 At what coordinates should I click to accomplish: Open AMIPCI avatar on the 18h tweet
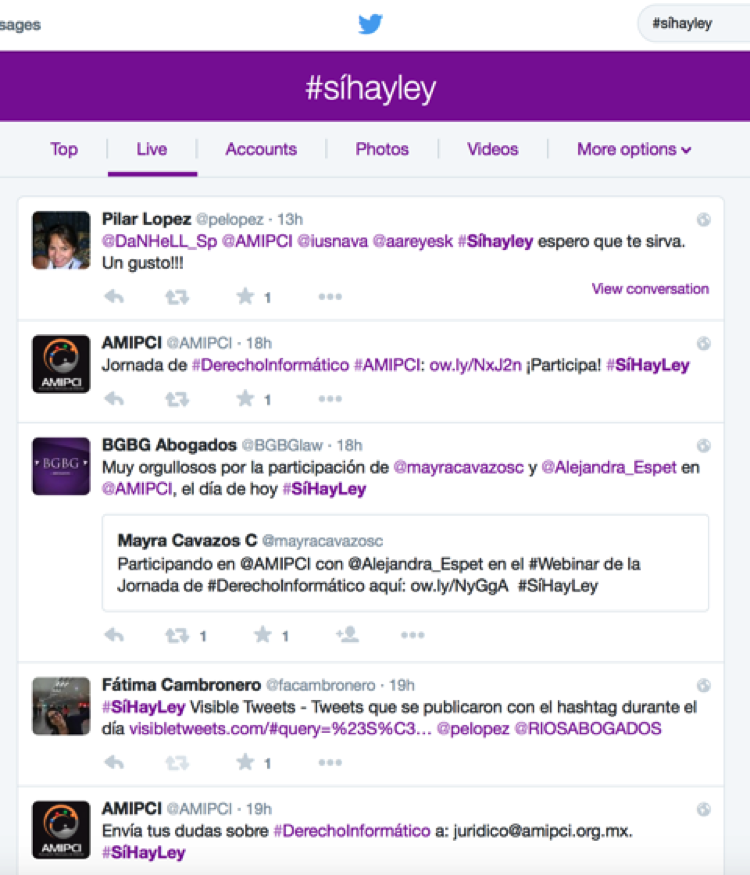(x=61, y=364)
